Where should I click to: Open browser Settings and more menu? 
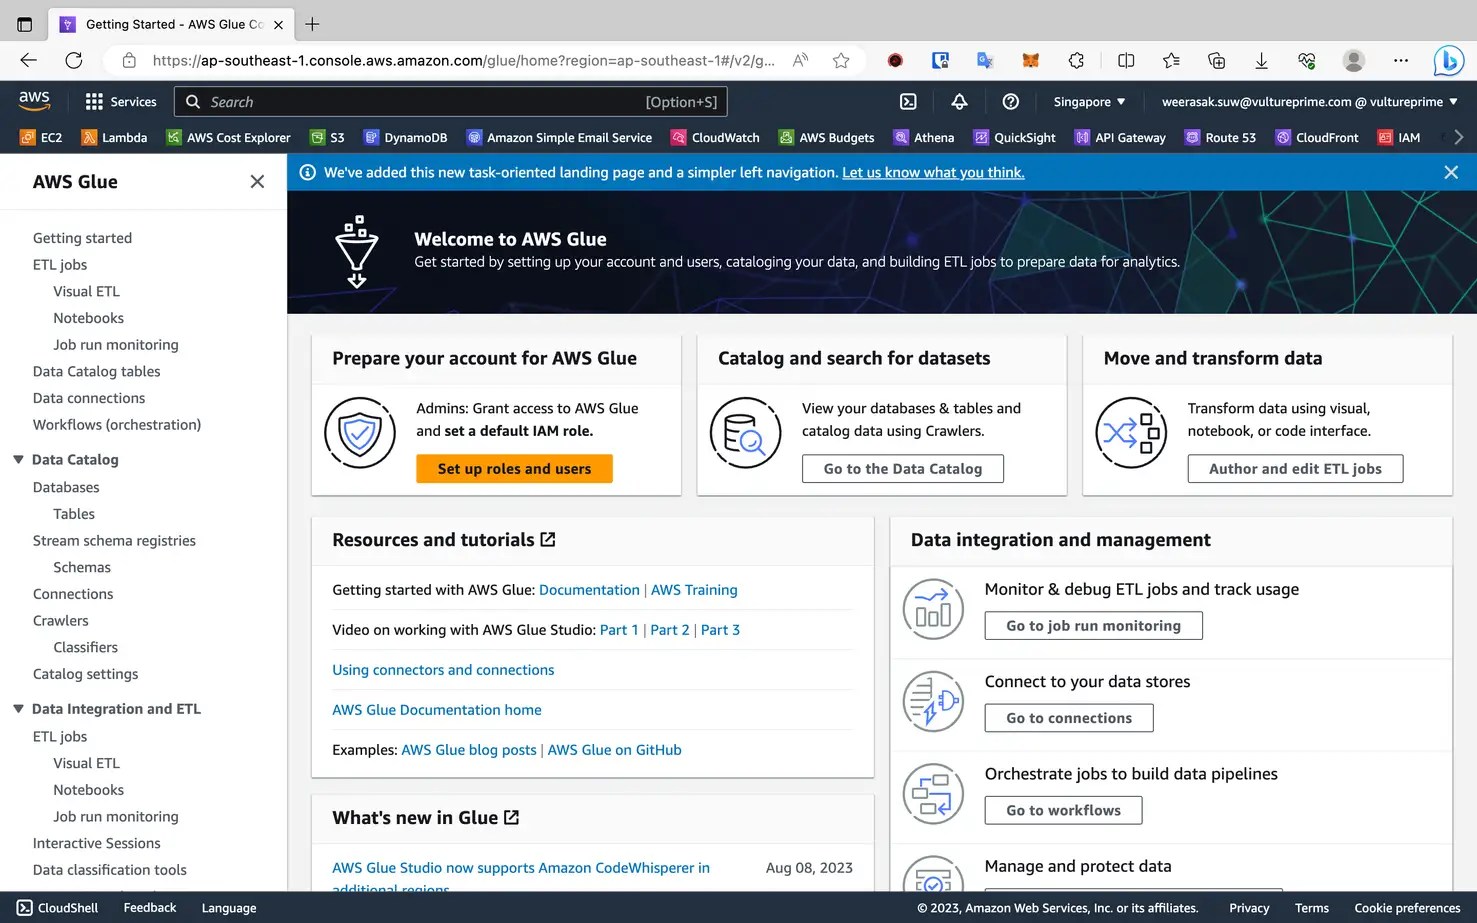1400,61
